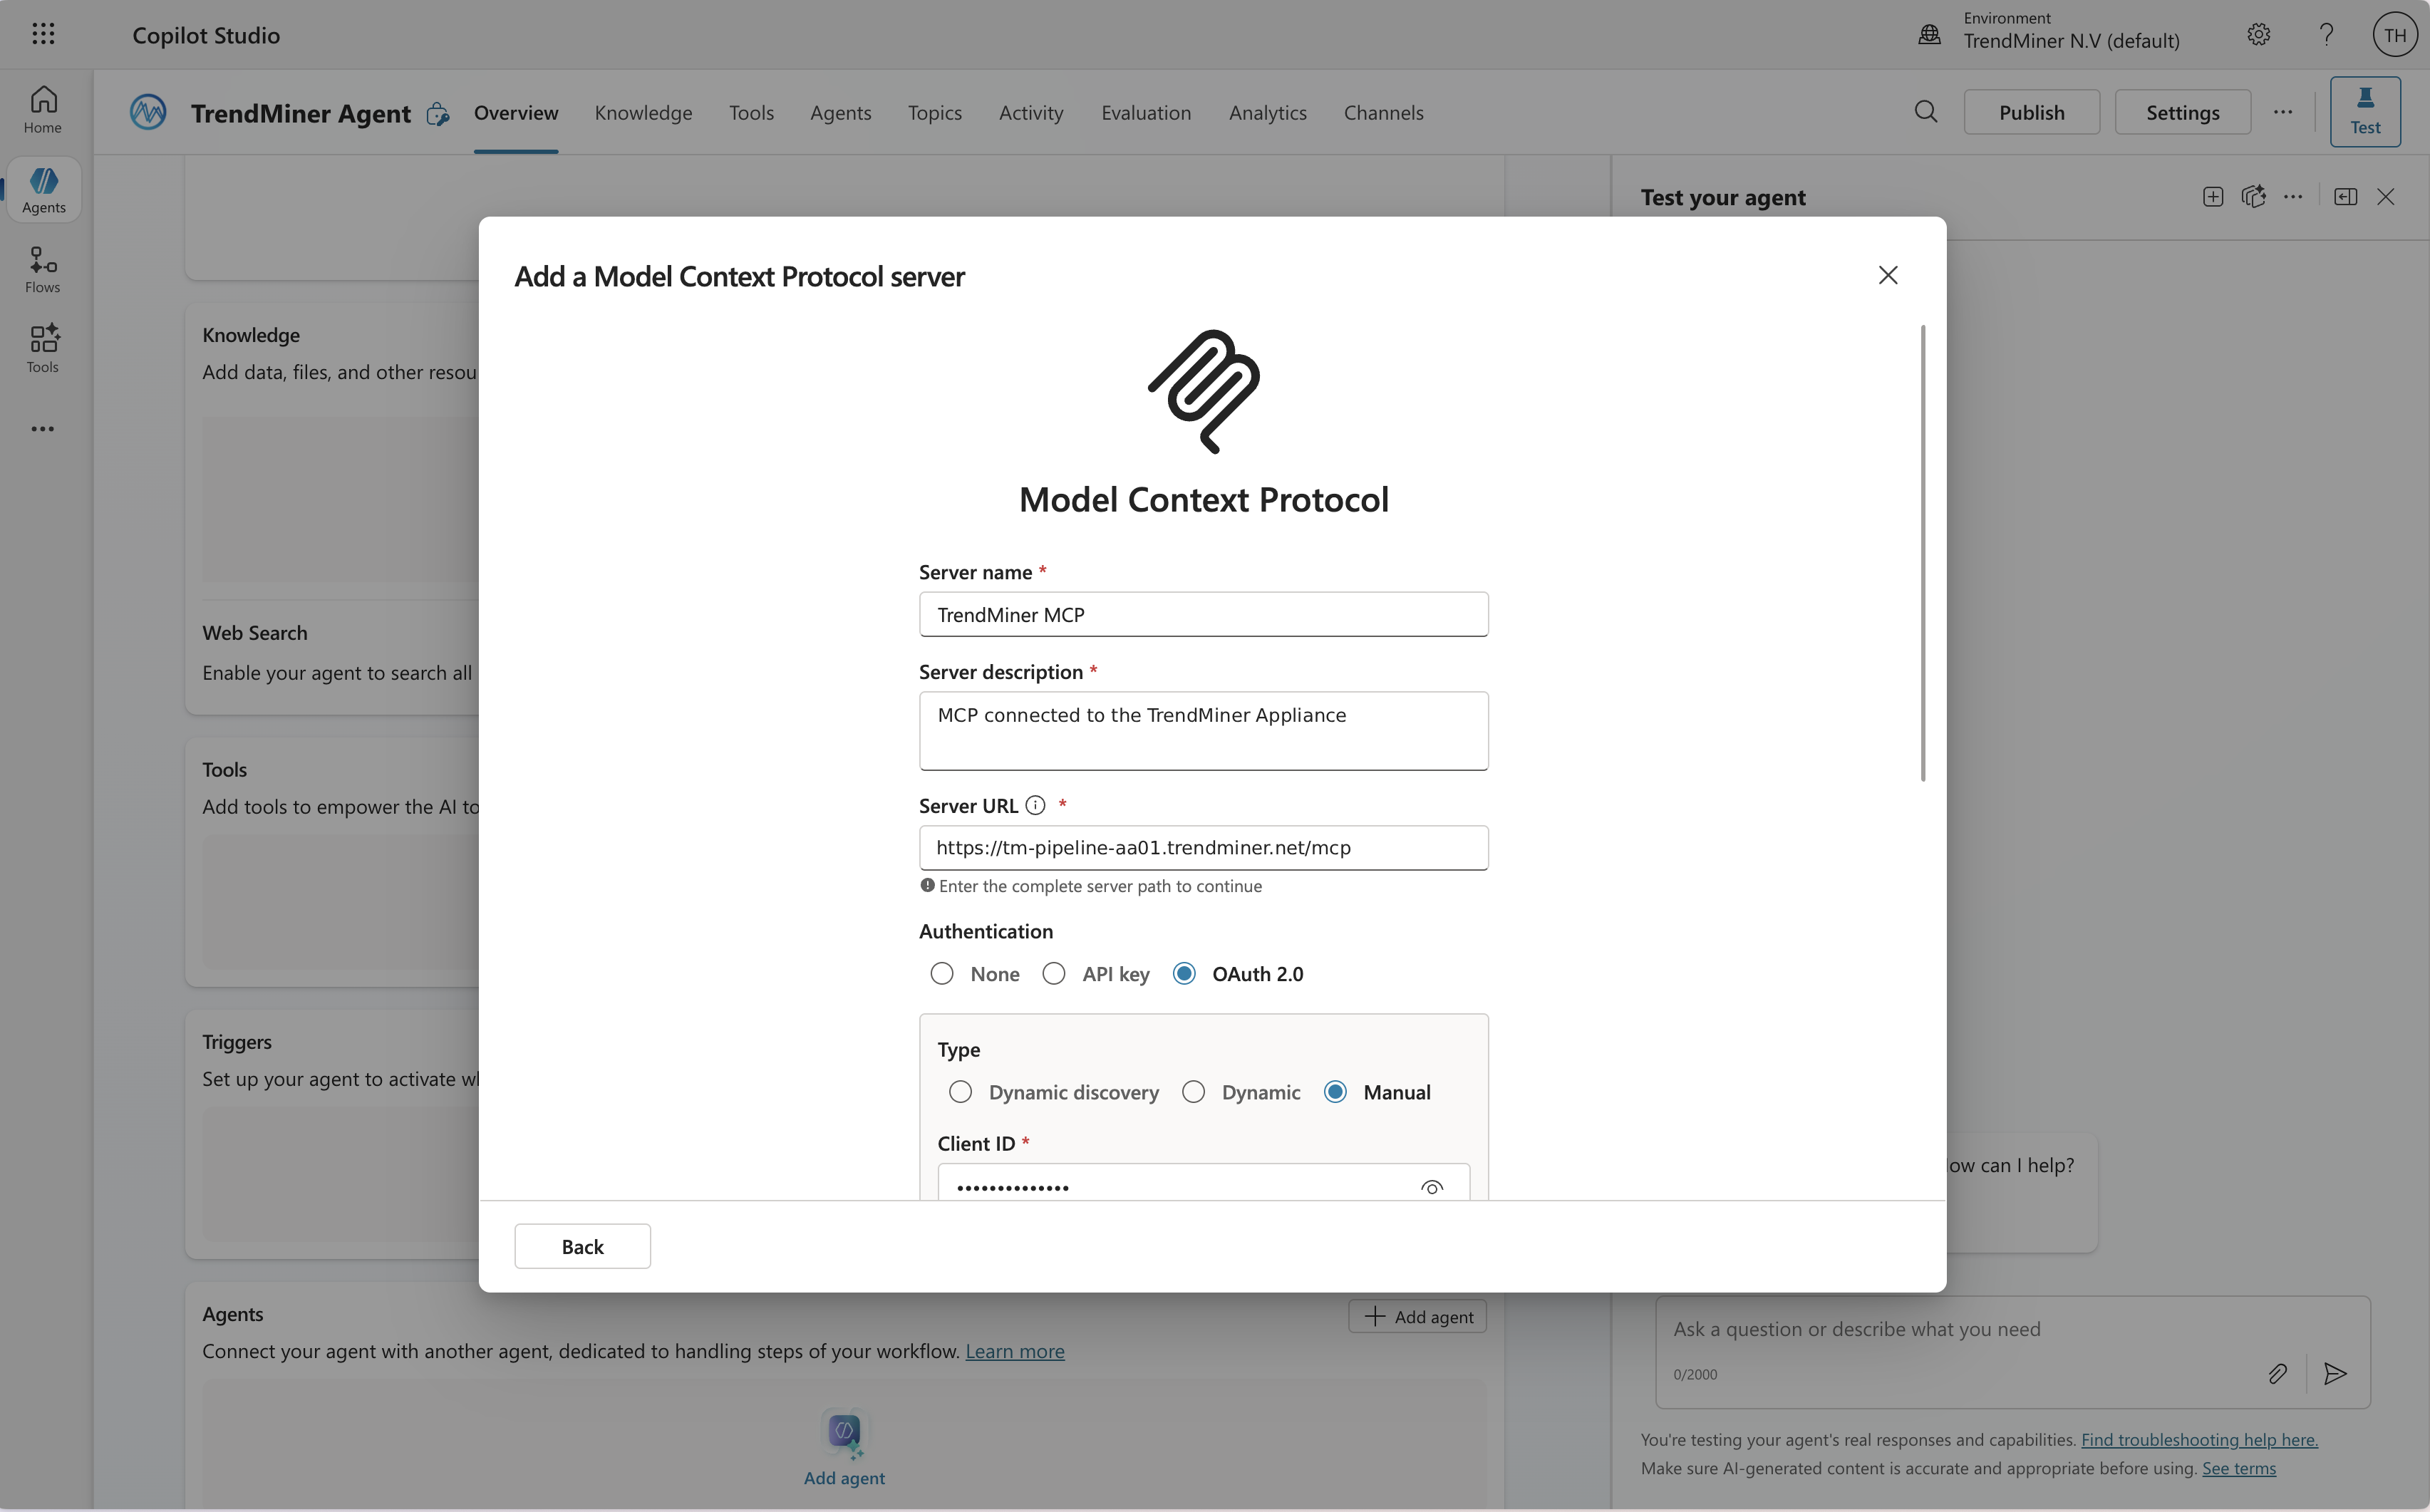Click the Client ID password field
Viewport: 2430px width, 1512px height.
tap(1203, 1183)
